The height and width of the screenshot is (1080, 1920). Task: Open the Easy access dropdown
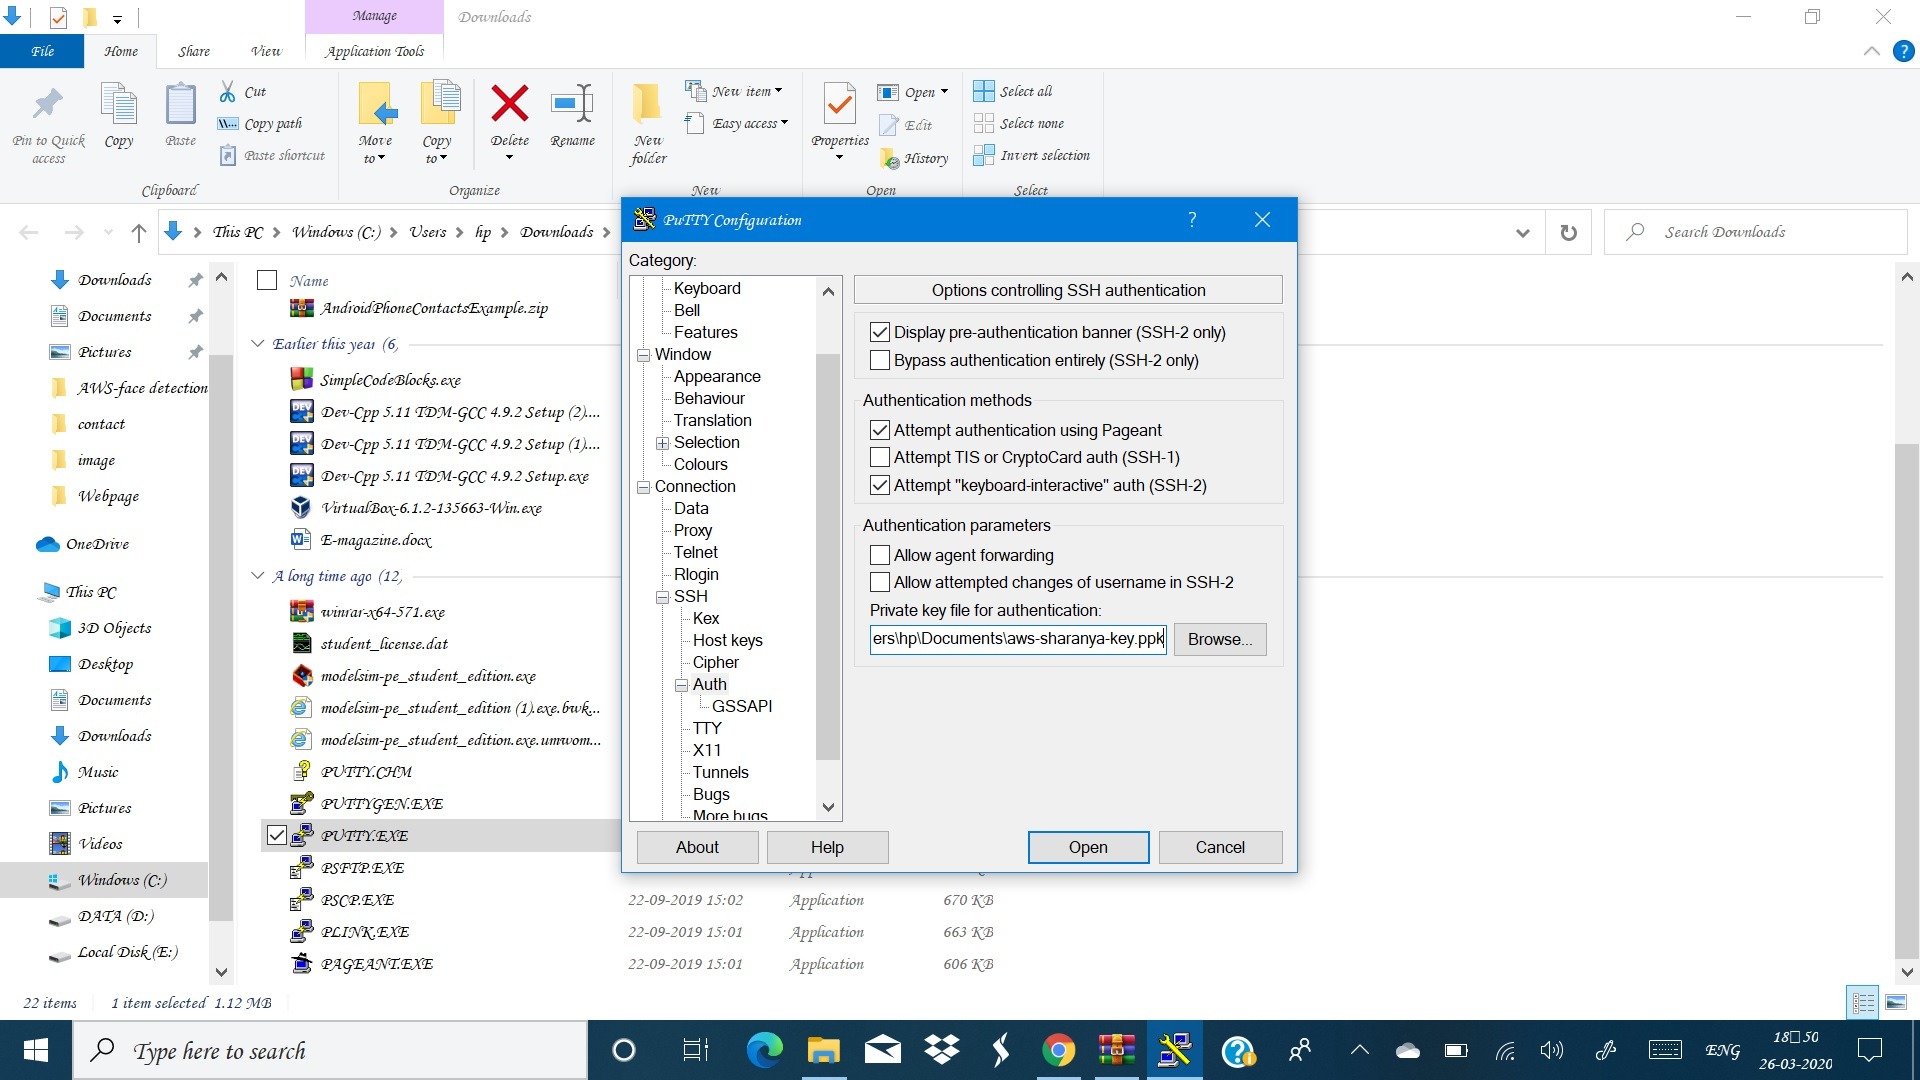coord(738,123)
